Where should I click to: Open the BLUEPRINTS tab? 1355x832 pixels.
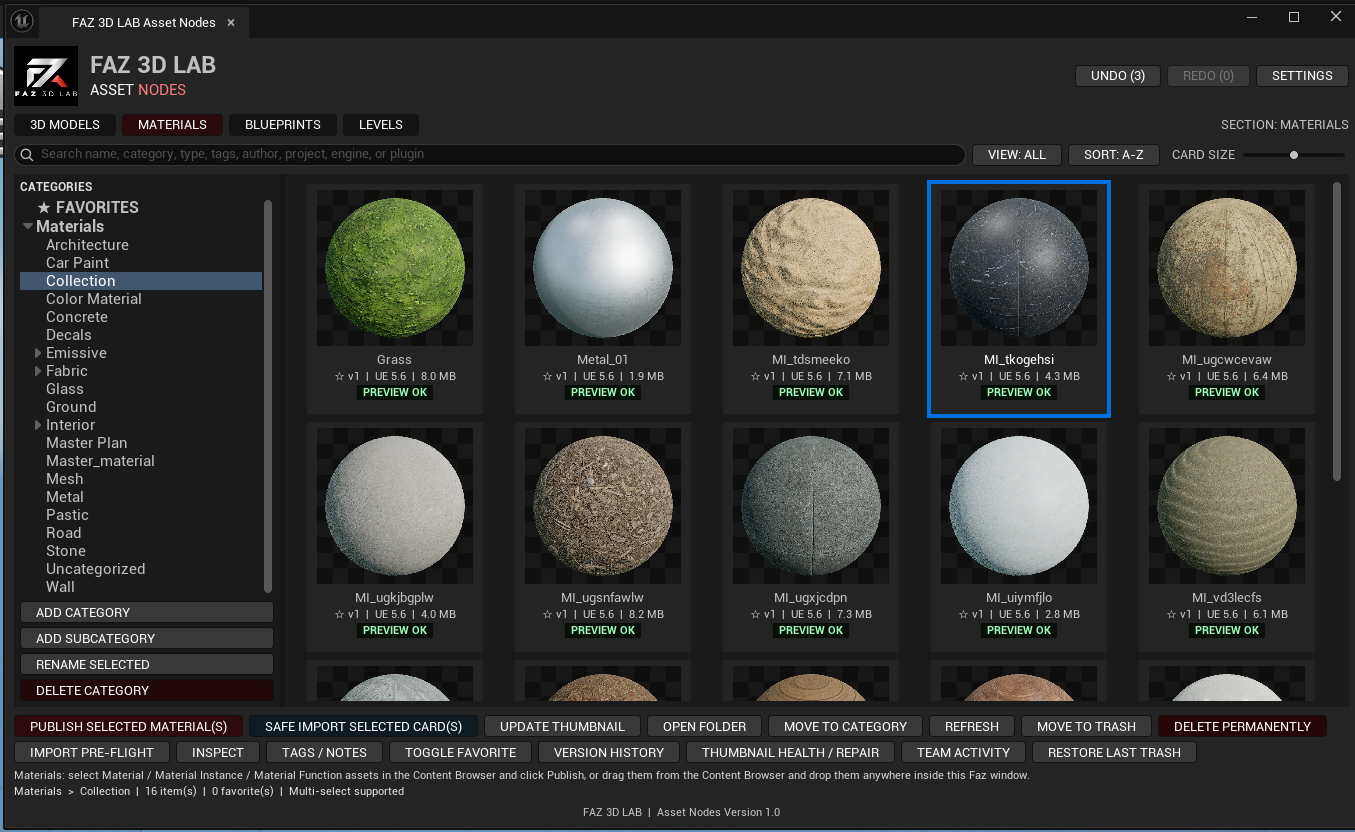282,125
